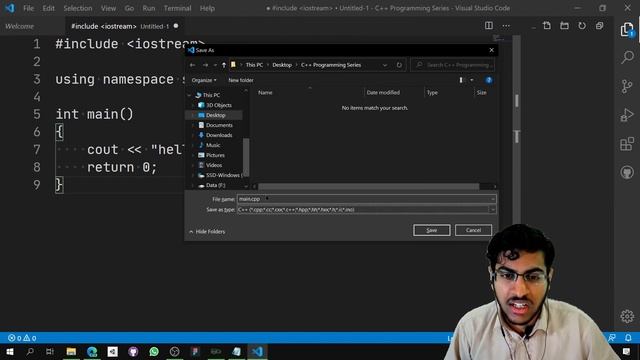Open the Edit menu

(x=48, y=8)
